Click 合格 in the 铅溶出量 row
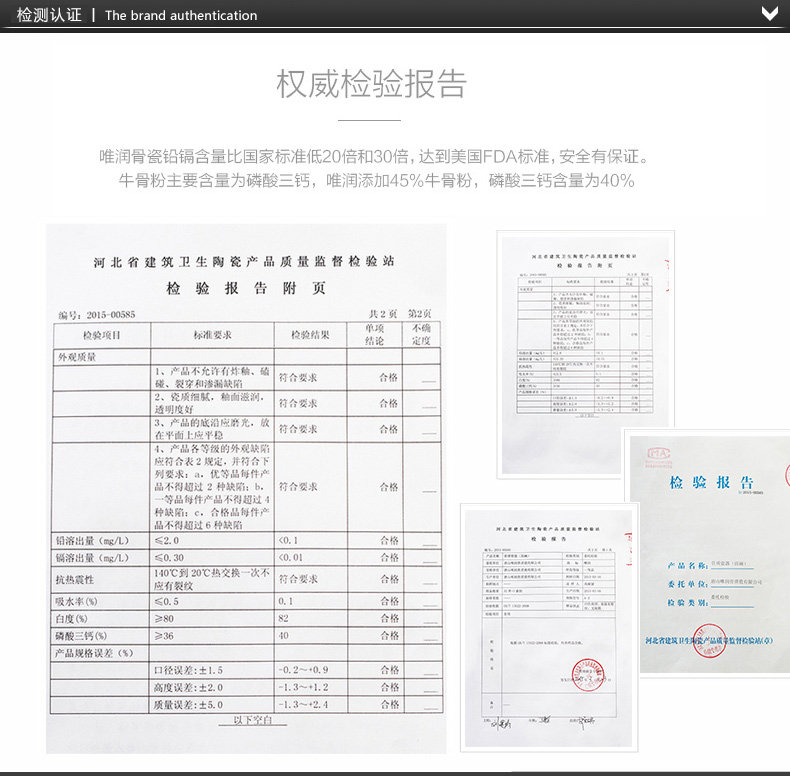The width and height of the screenshot is (790, 776). point(389,541)
